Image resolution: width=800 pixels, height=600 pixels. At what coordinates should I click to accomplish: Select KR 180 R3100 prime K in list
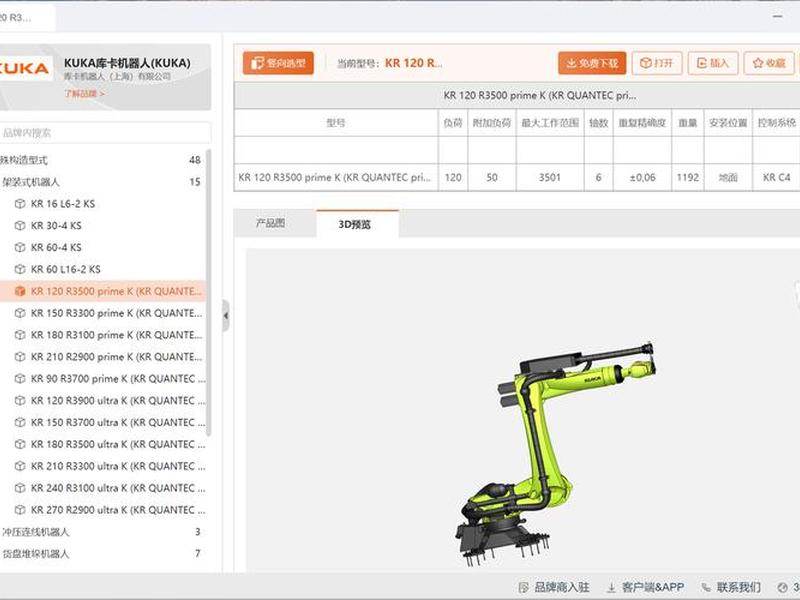tap(117, 335)
